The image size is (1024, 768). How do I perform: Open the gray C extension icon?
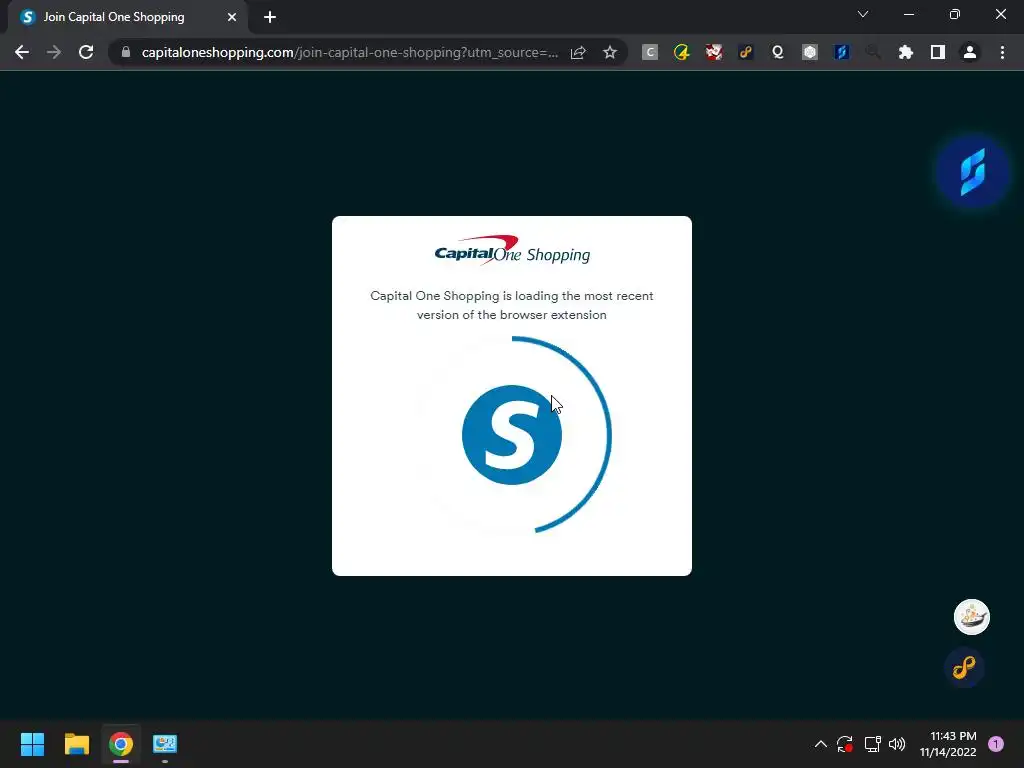point(650,52)
